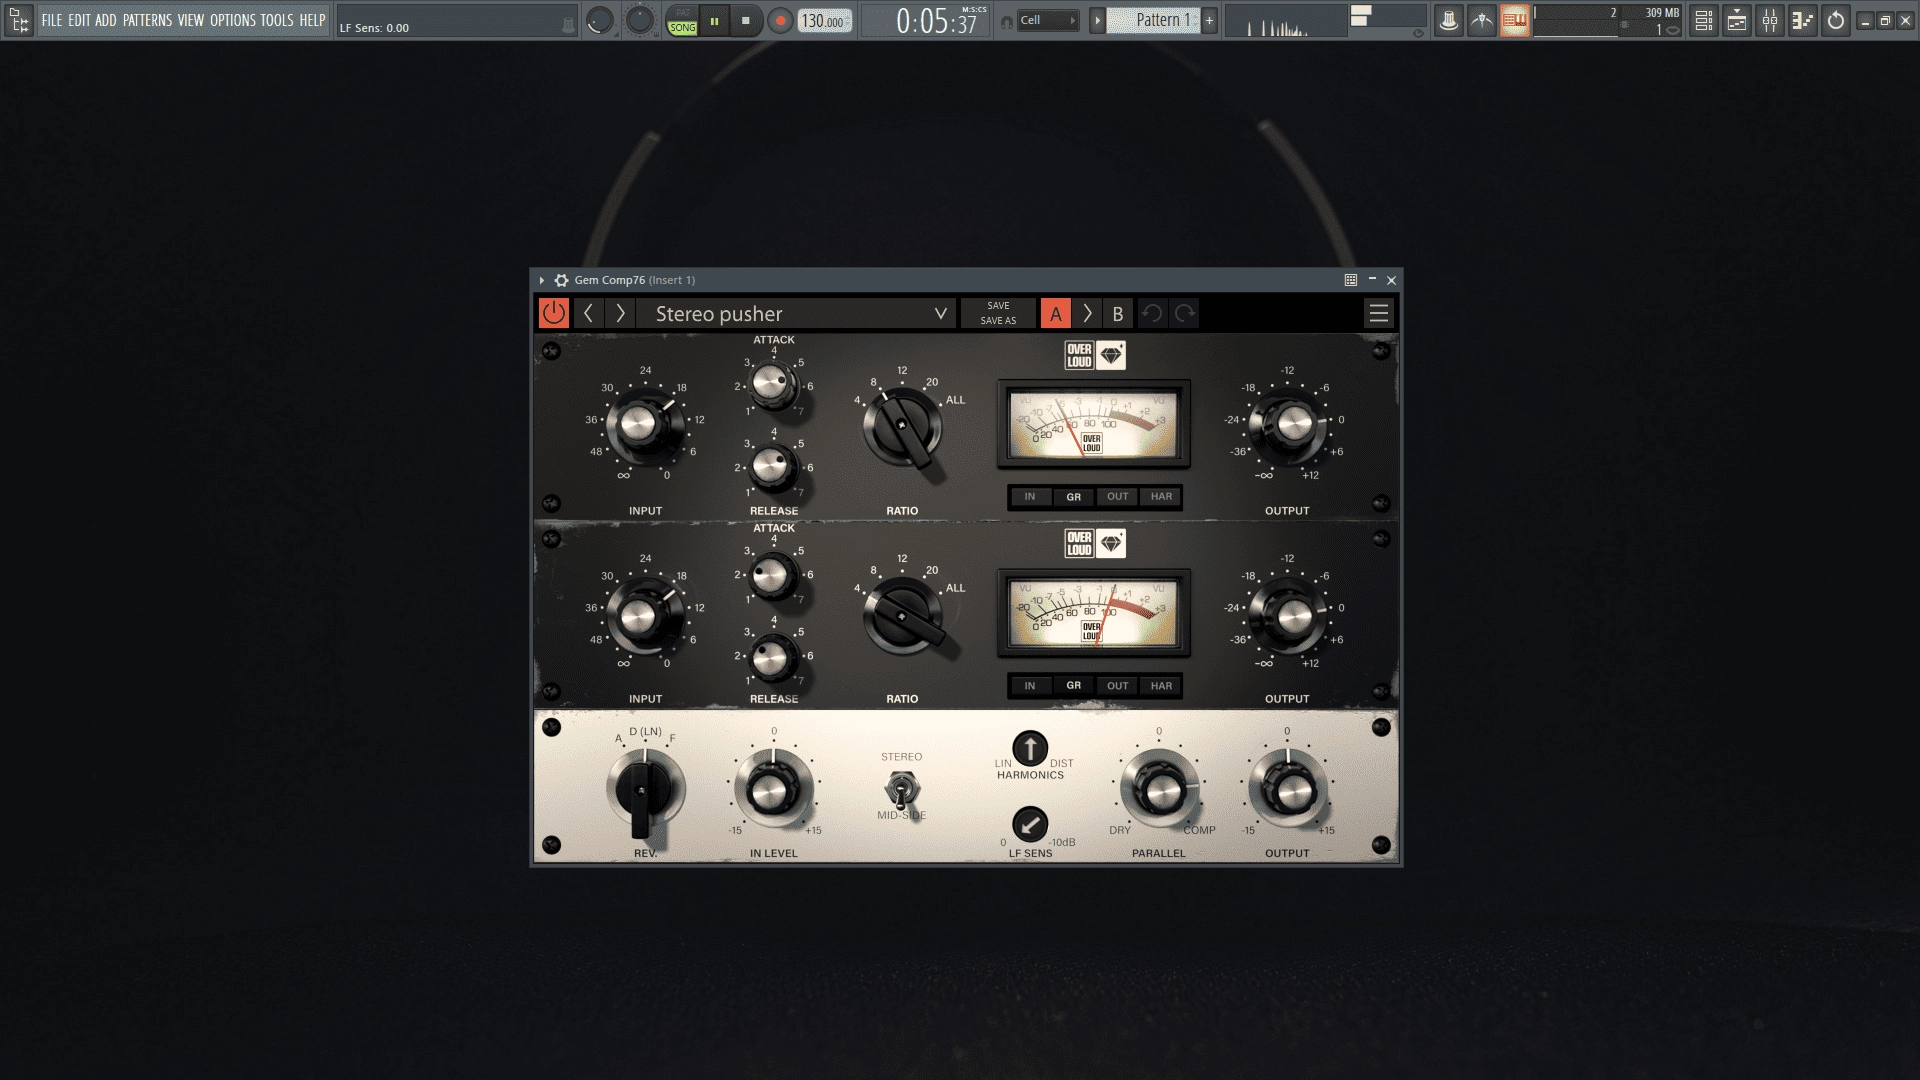Toggle the plugin power bypass button

[x=553, y=314]
